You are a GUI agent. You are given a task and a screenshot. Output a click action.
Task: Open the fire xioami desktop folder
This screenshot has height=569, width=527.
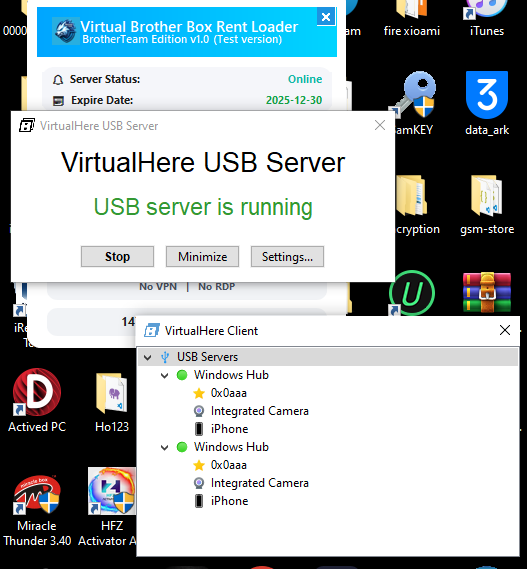click(x=412, y=18)
